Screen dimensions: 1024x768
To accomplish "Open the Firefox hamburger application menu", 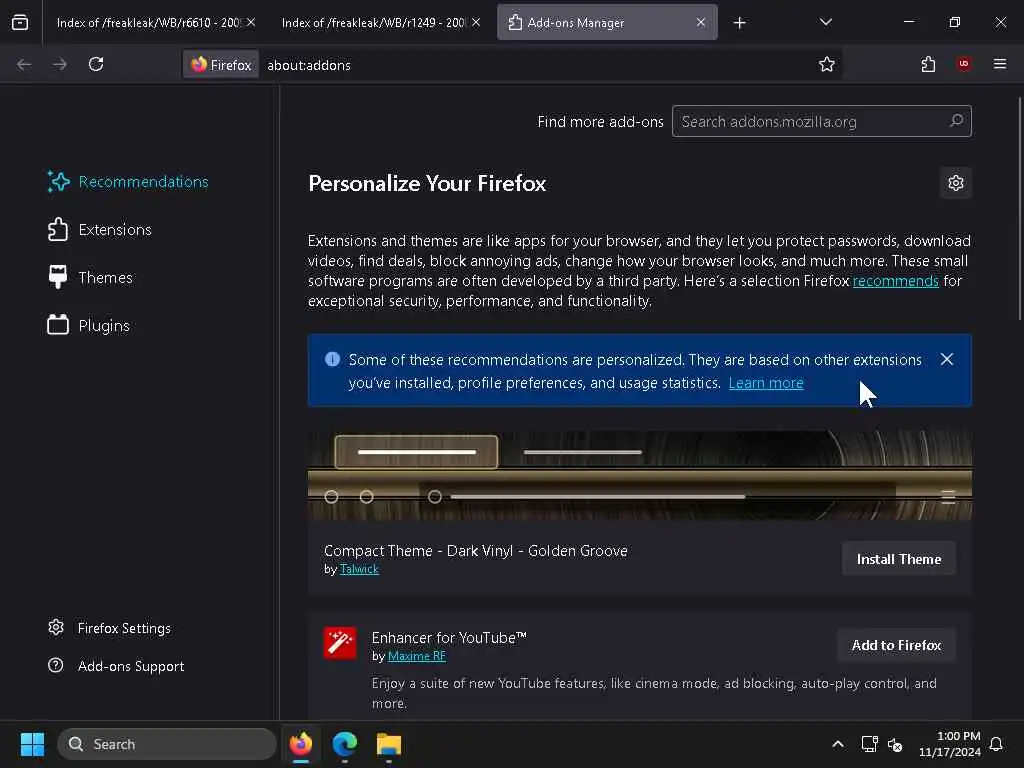I will coord(1000,64).
